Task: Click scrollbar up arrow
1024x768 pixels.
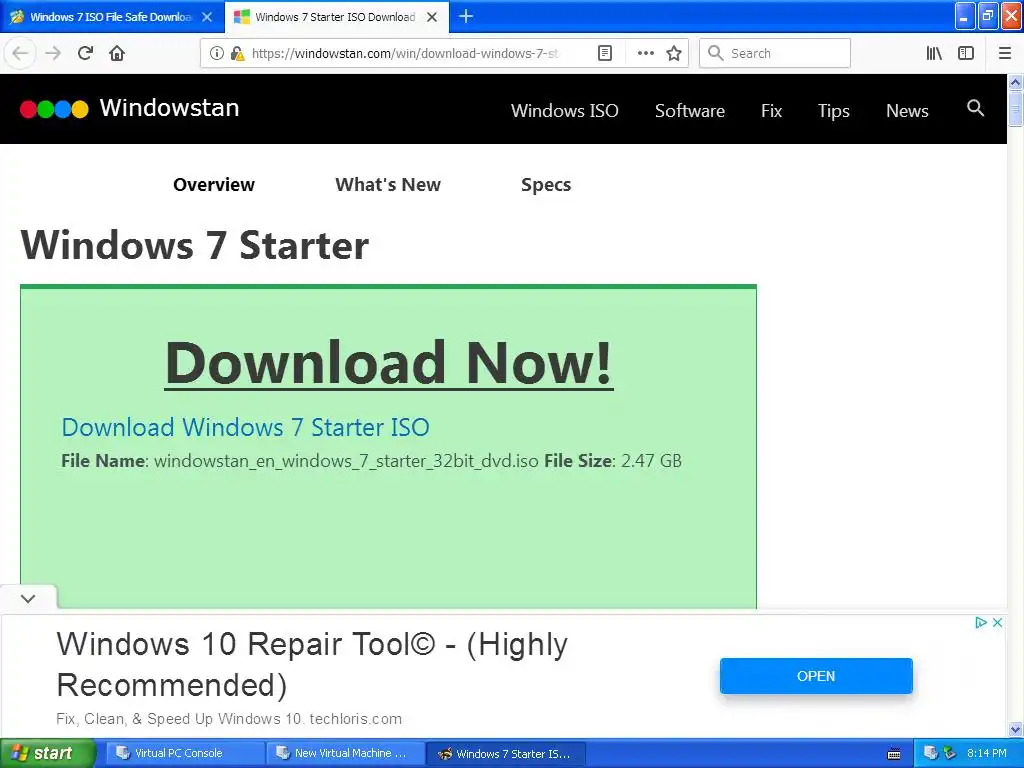Action: tap(1015, 82)
